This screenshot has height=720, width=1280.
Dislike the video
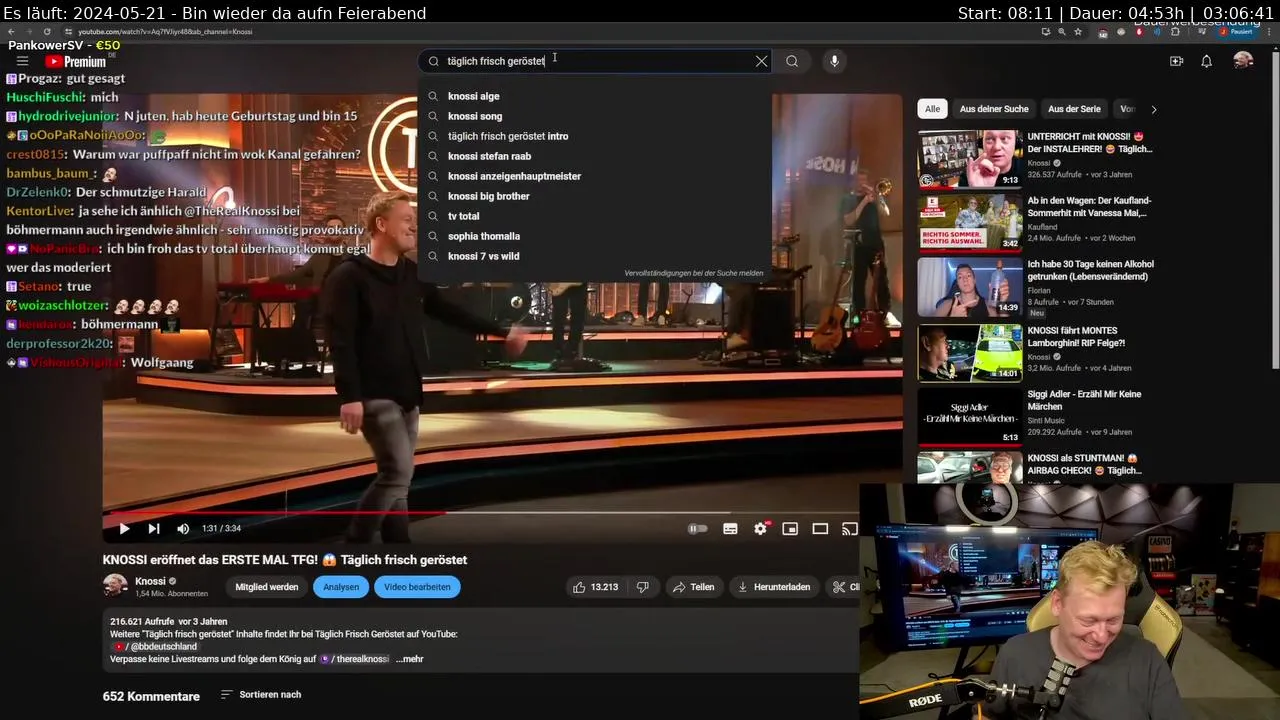643,587
